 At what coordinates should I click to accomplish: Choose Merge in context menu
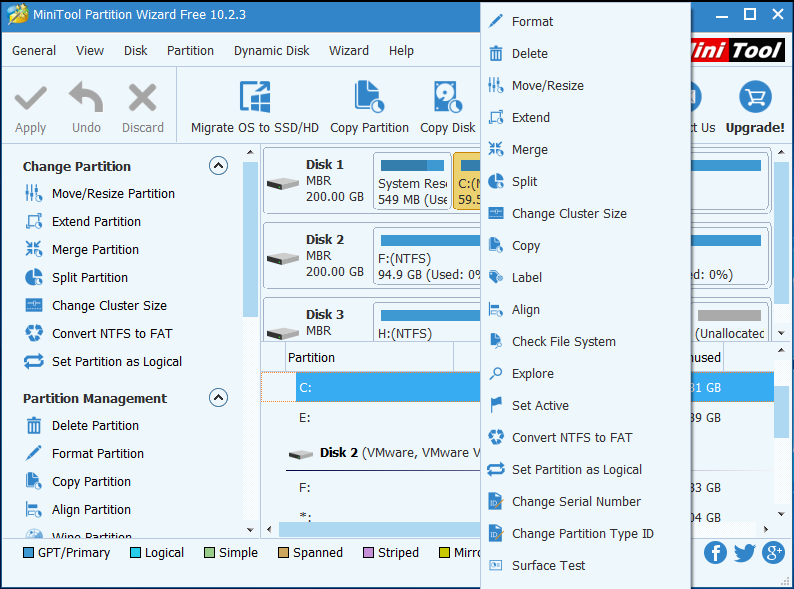coord(585,149)
